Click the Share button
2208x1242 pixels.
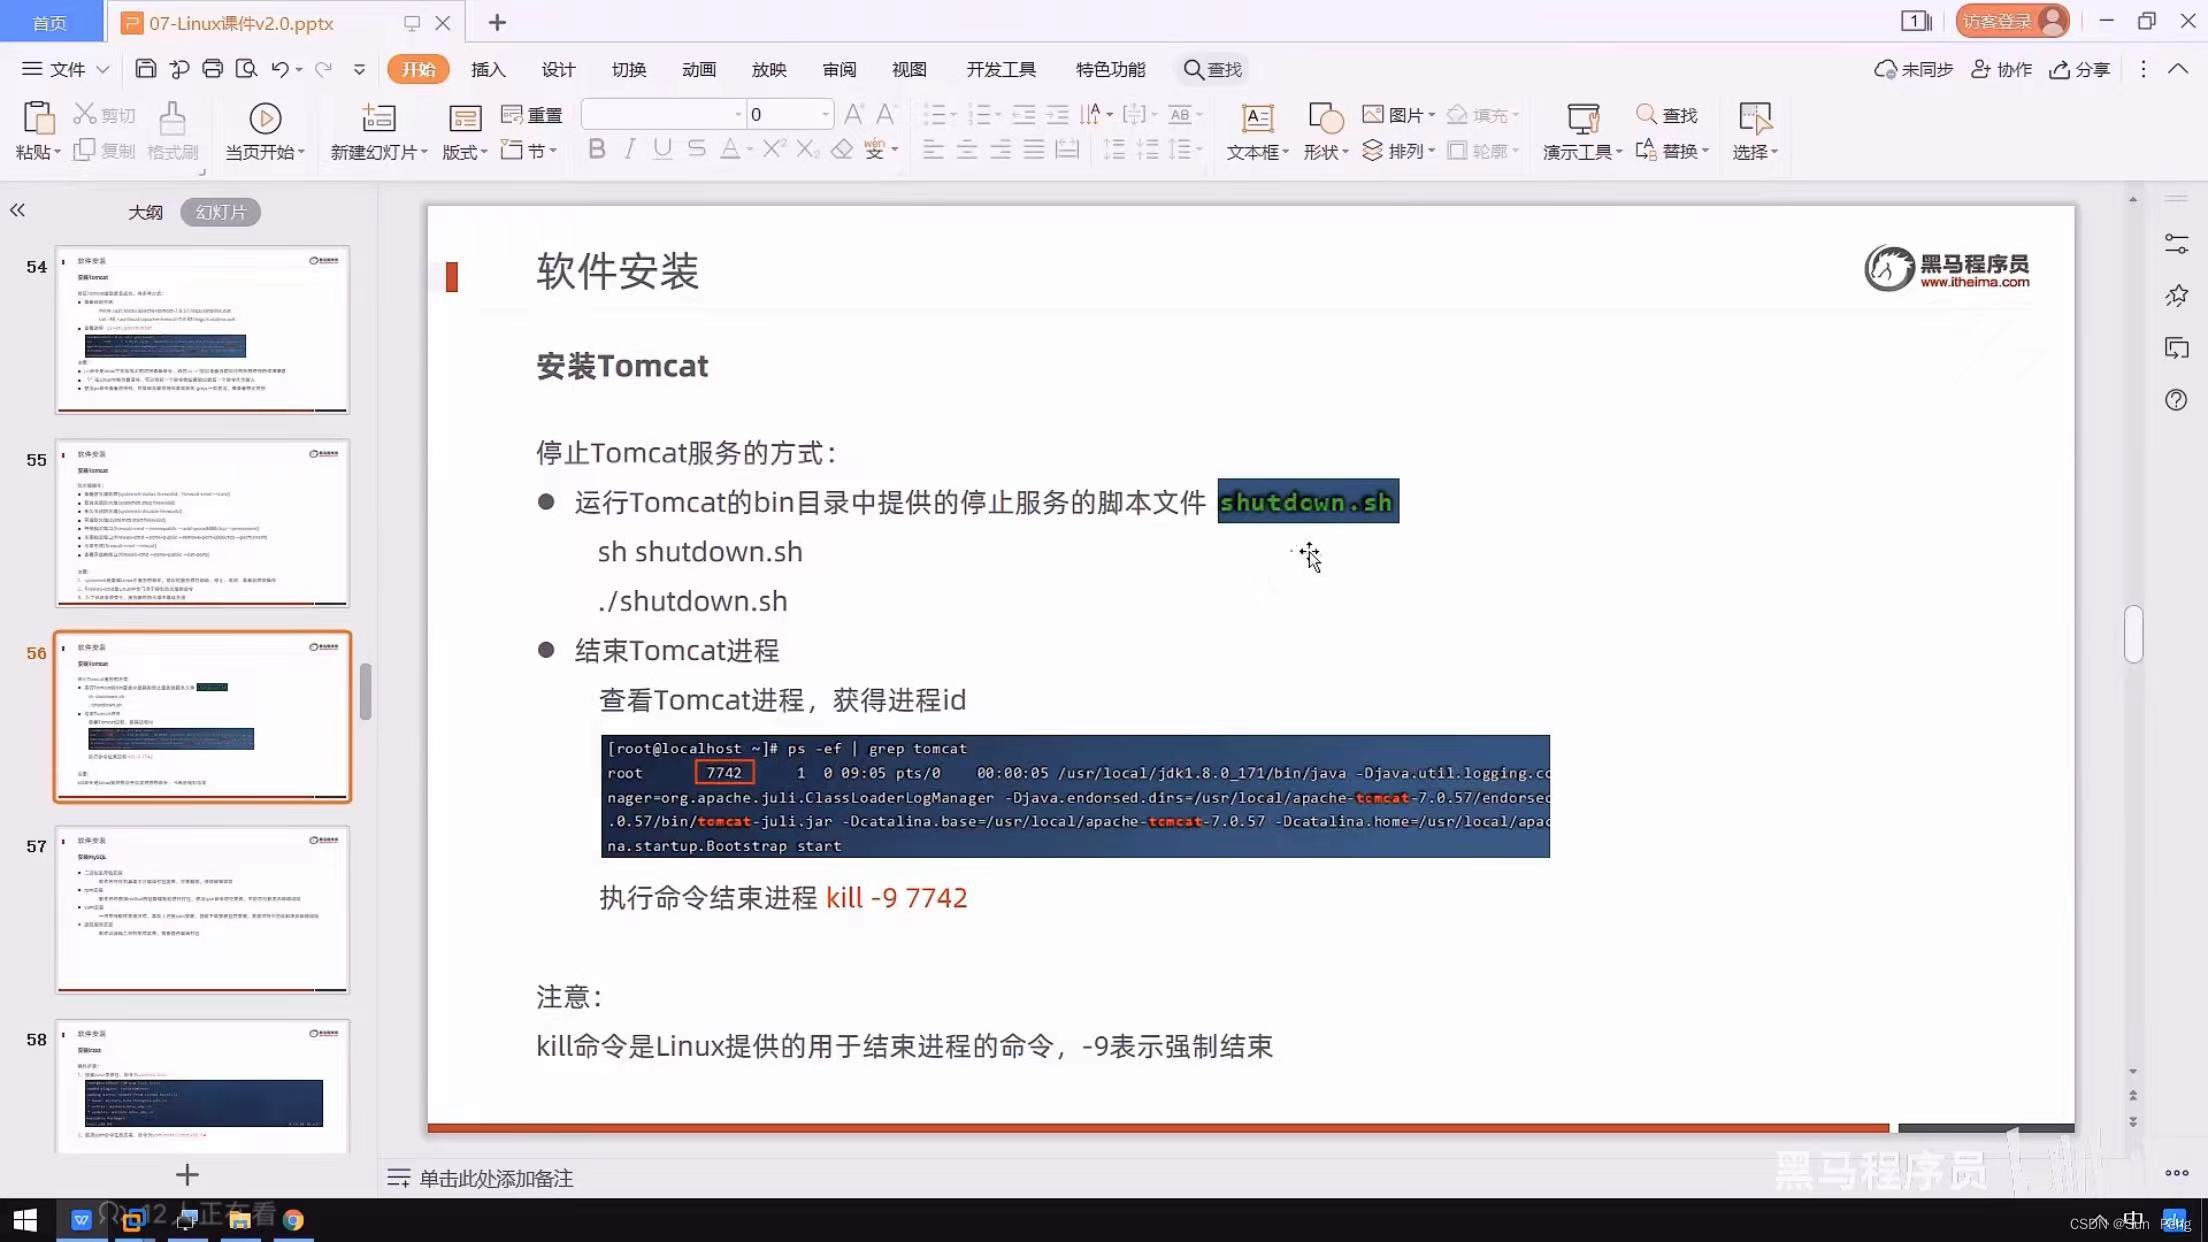(2079, 69)
